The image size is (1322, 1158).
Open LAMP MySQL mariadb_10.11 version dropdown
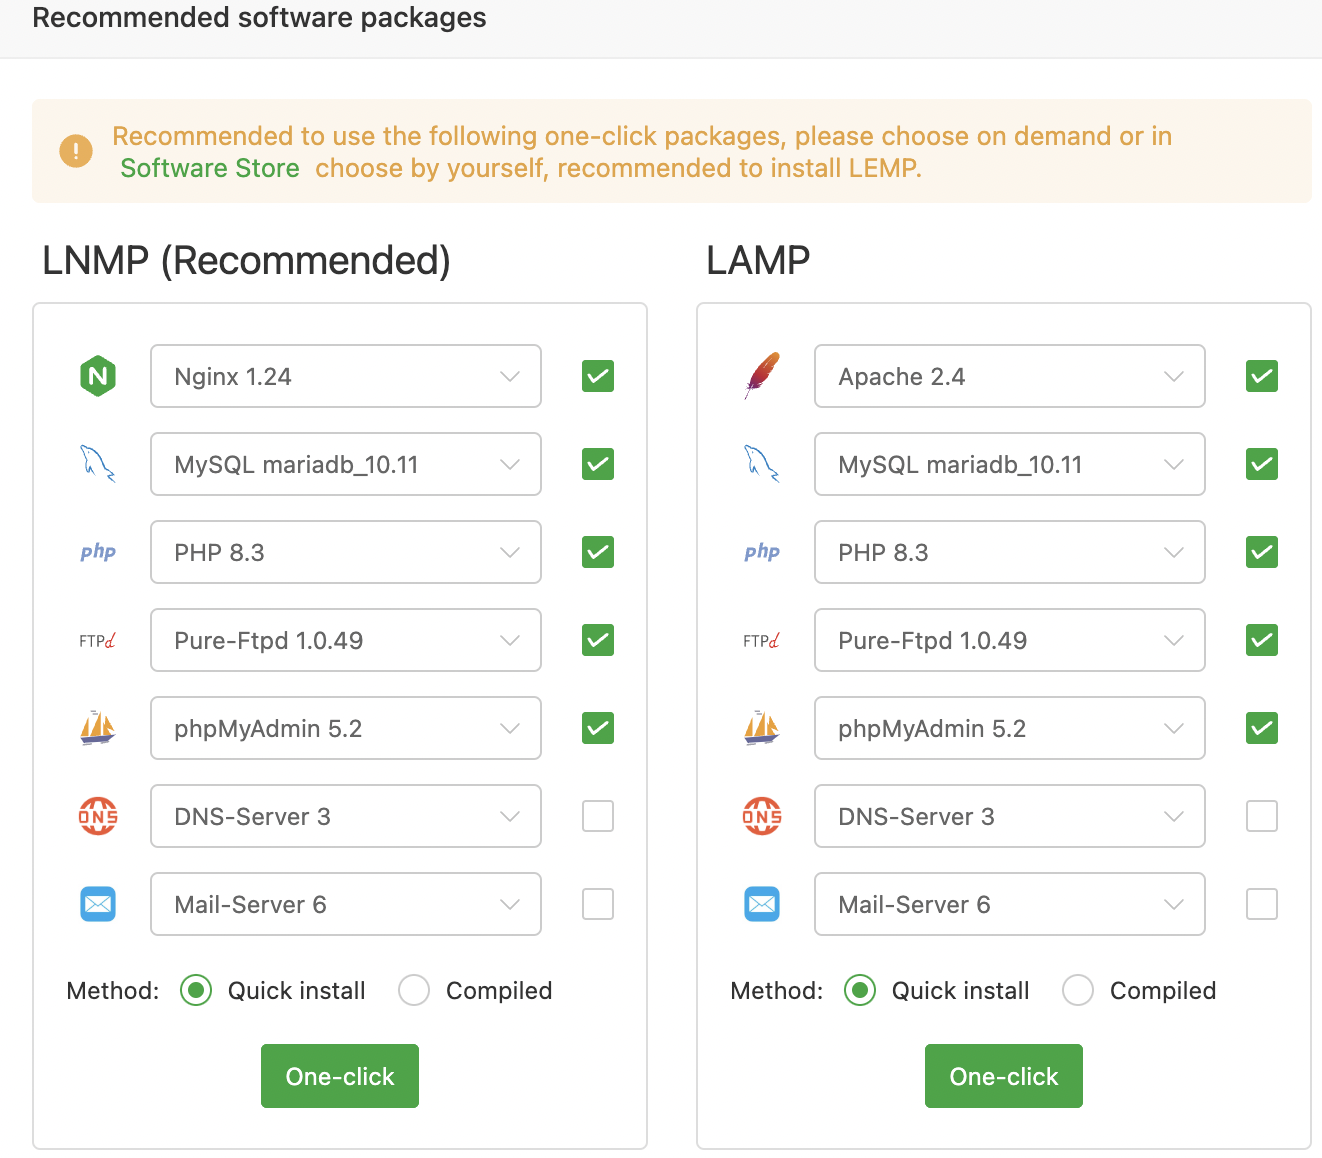(x=1010, y=464)
